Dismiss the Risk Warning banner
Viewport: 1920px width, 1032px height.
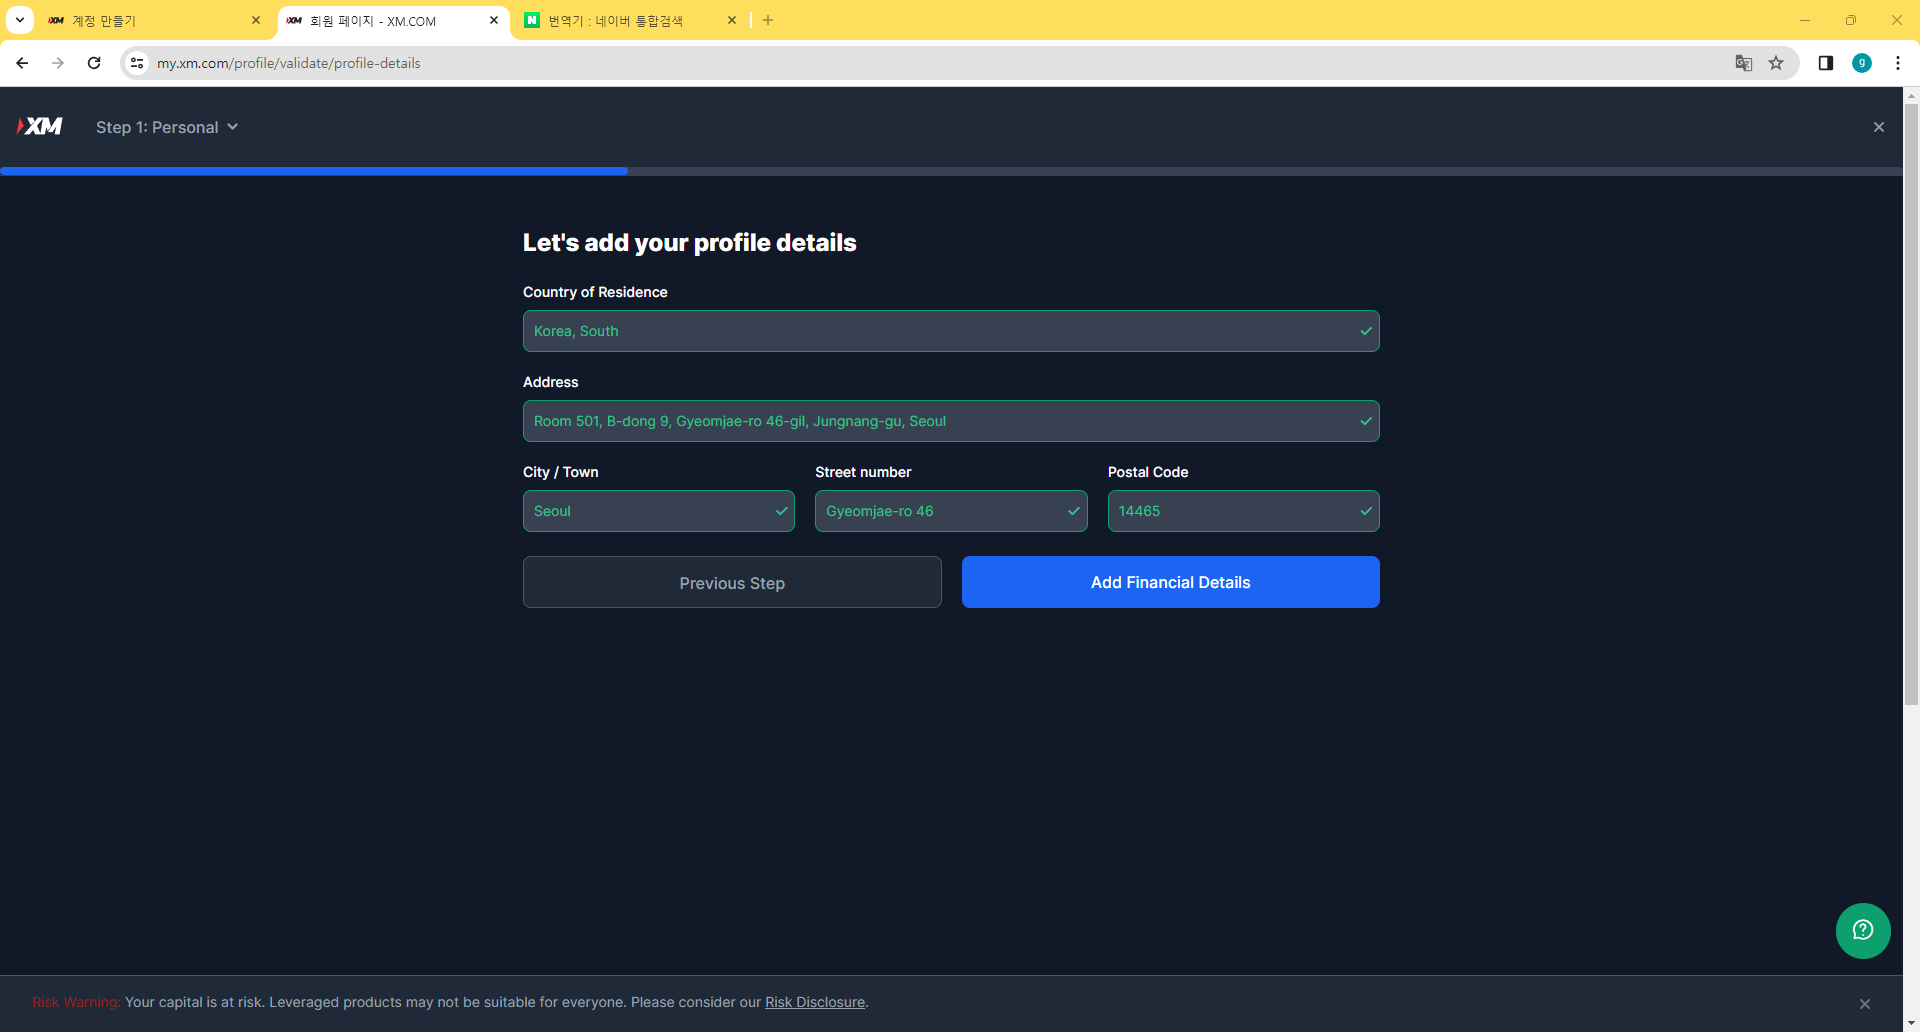1864,1003
